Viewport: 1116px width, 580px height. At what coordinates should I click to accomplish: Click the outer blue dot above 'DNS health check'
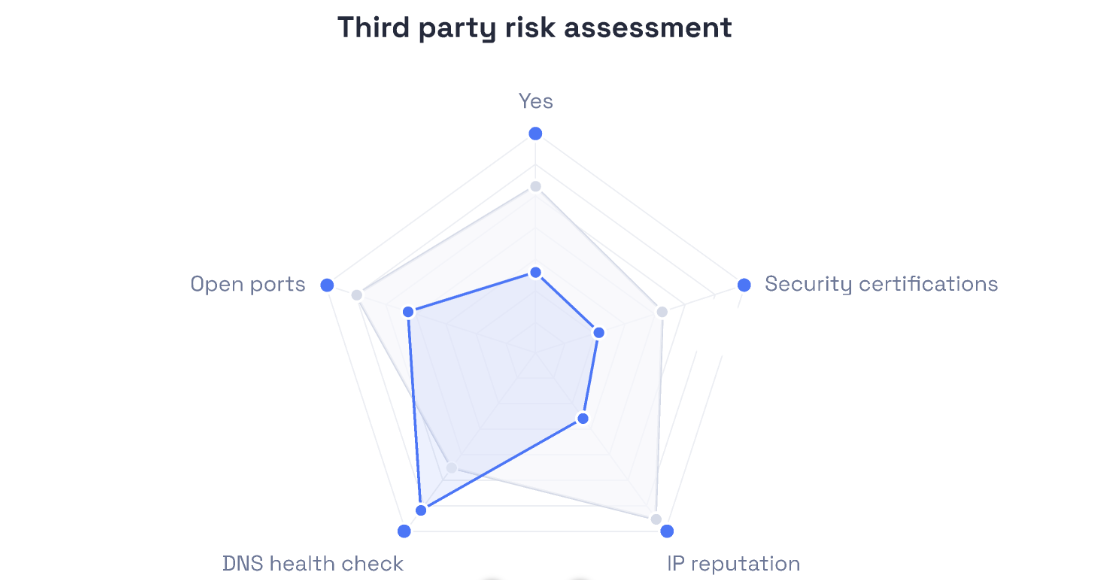pyautogui.click(x=404, y=531)
